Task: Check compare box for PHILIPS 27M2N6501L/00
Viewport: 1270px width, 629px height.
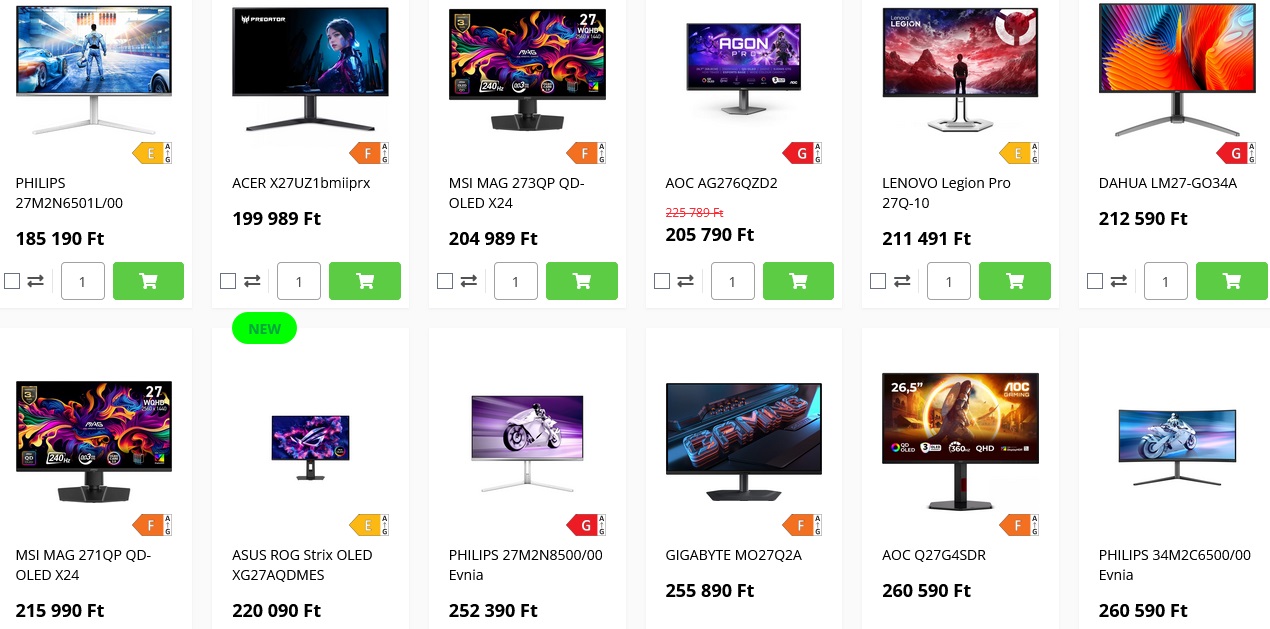Action: point(12,281)
